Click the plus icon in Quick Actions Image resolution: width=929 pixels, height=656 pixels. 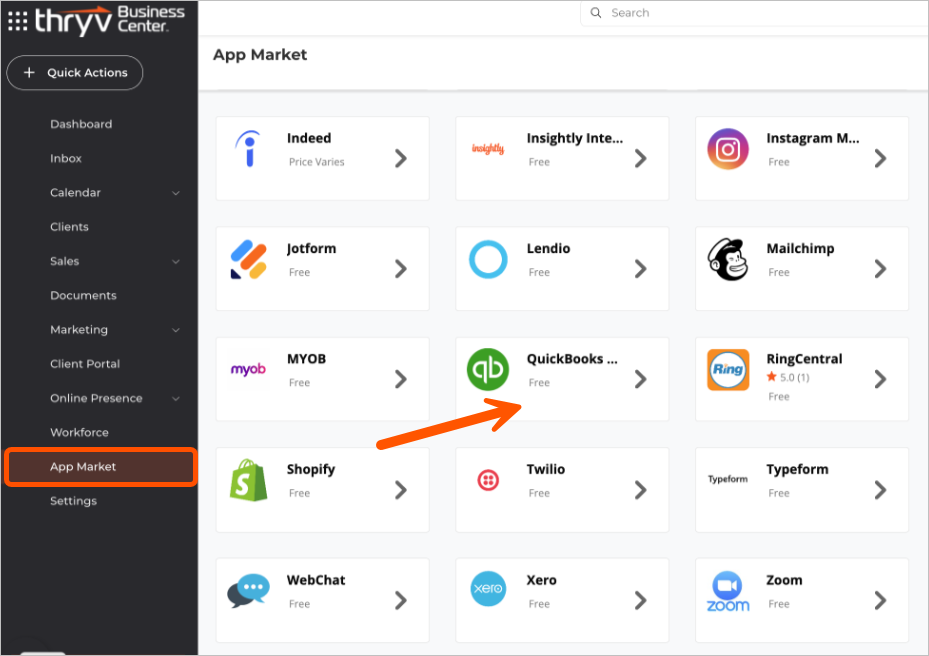click(29, 72)
